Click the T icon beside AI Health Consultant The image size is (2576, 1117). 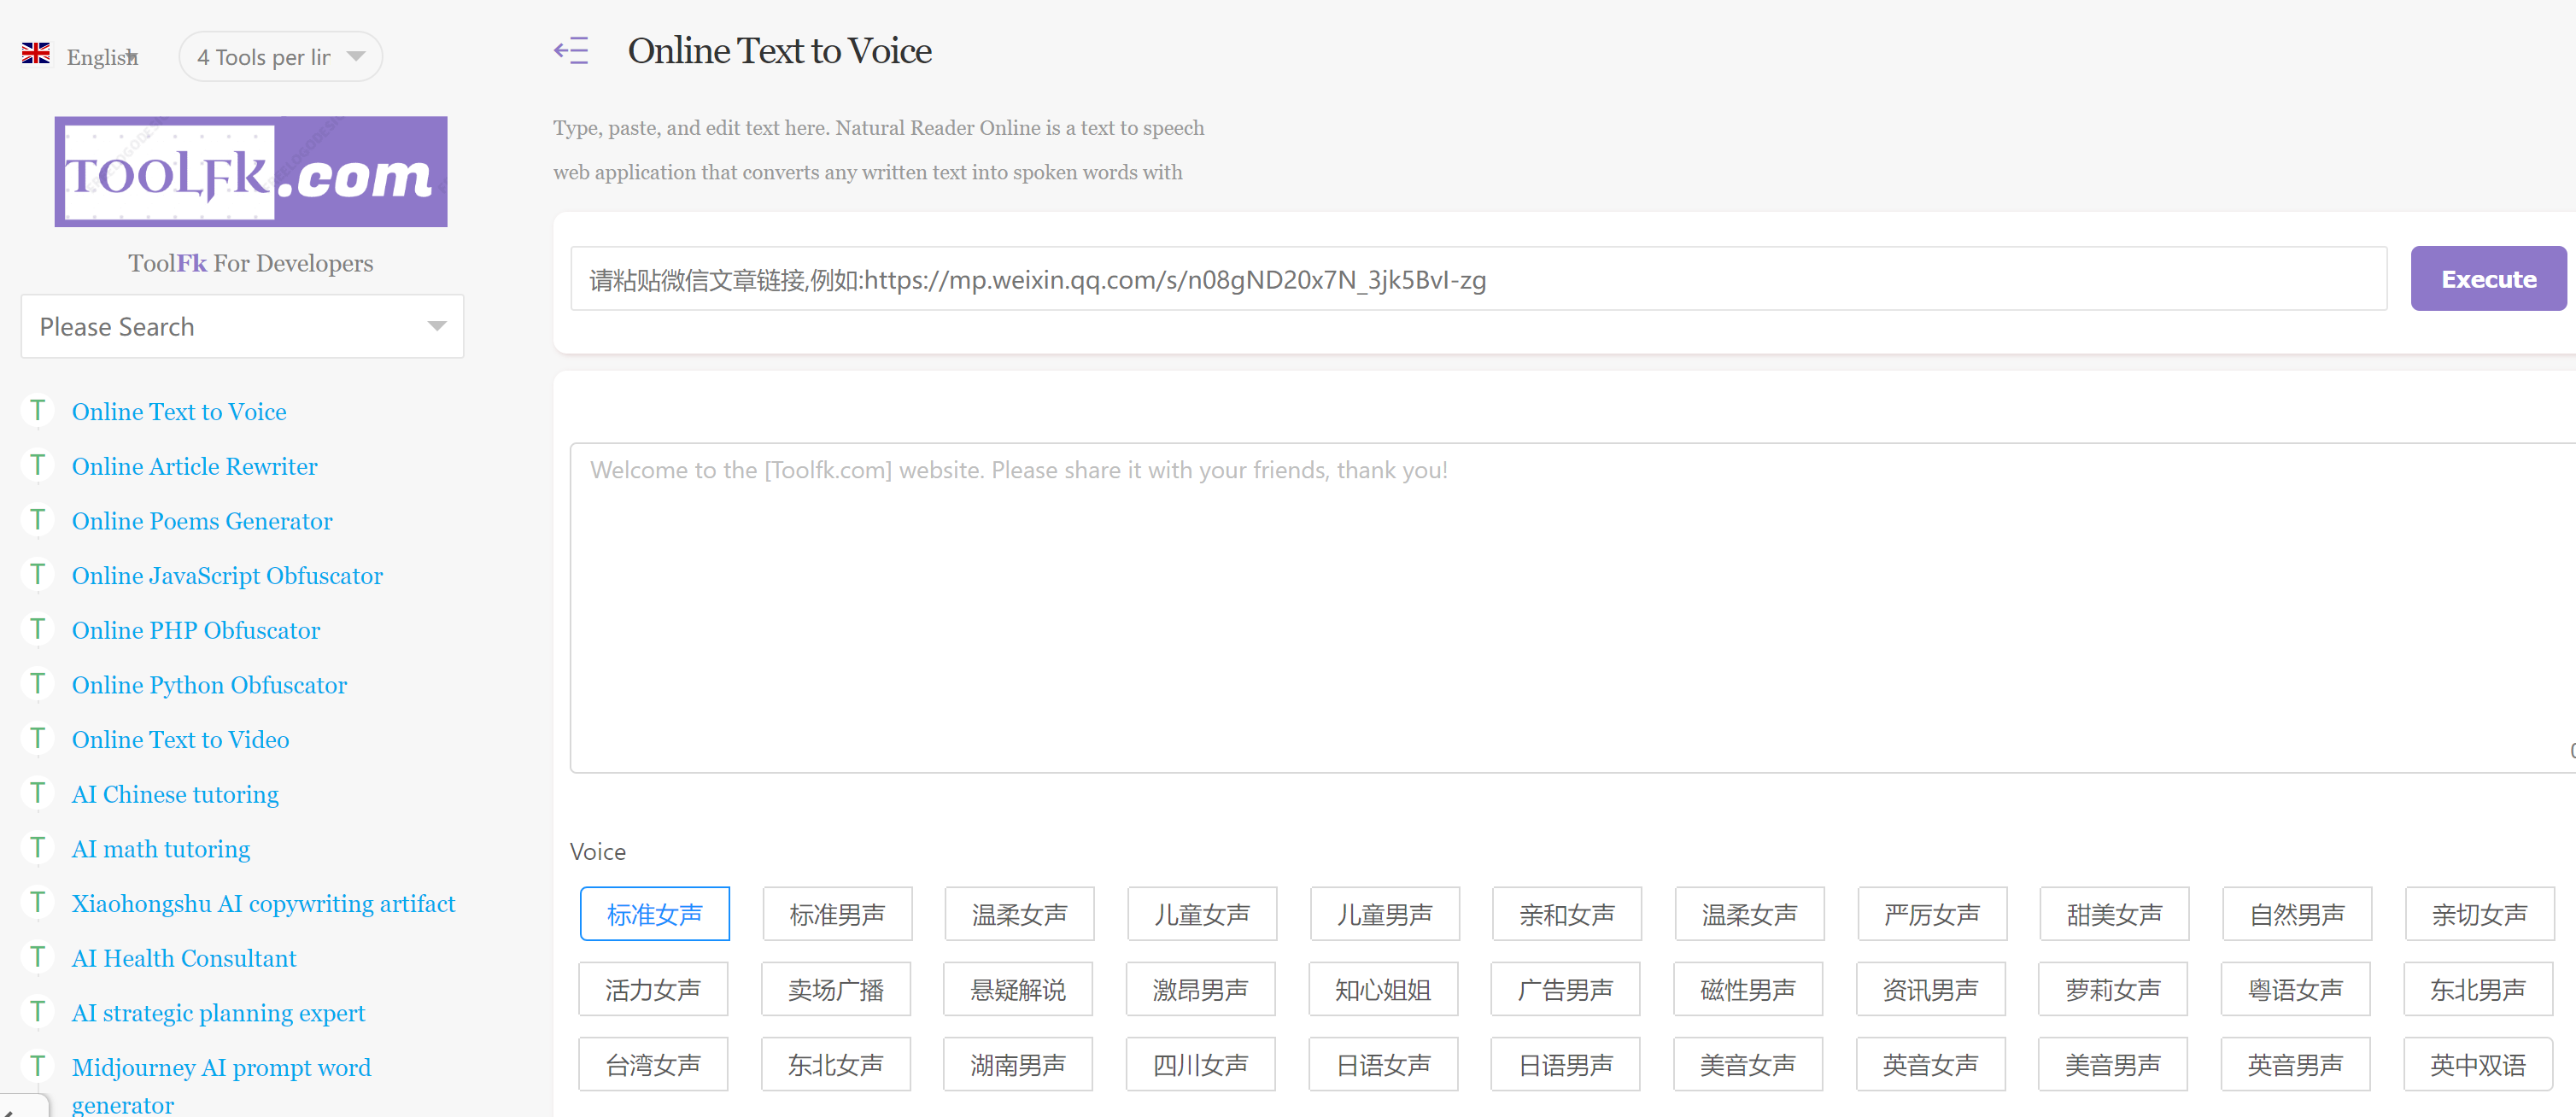(38, 957)
